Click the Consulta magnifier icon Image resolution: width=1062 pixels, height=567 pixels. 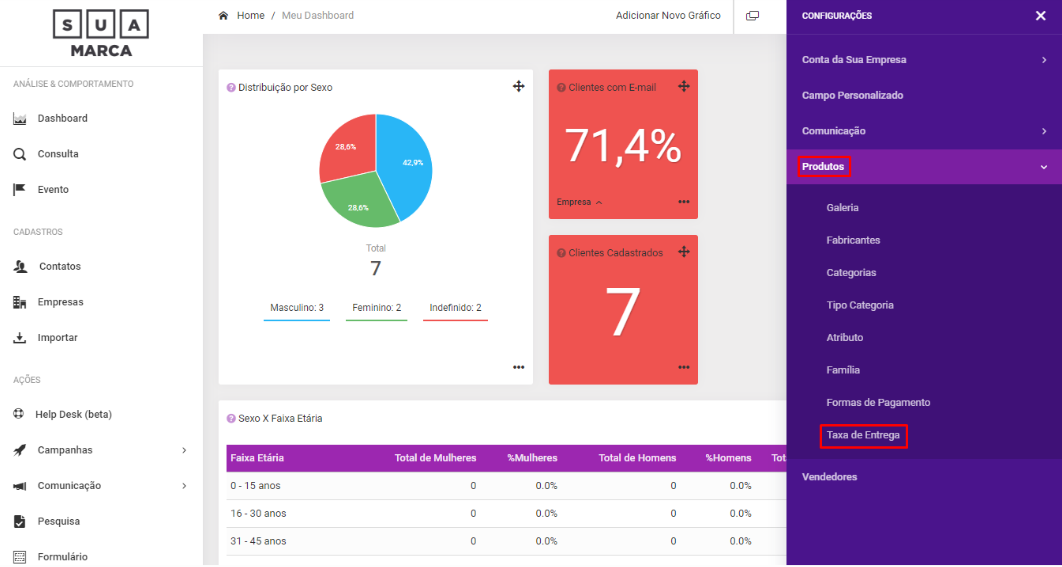point(19,154)
